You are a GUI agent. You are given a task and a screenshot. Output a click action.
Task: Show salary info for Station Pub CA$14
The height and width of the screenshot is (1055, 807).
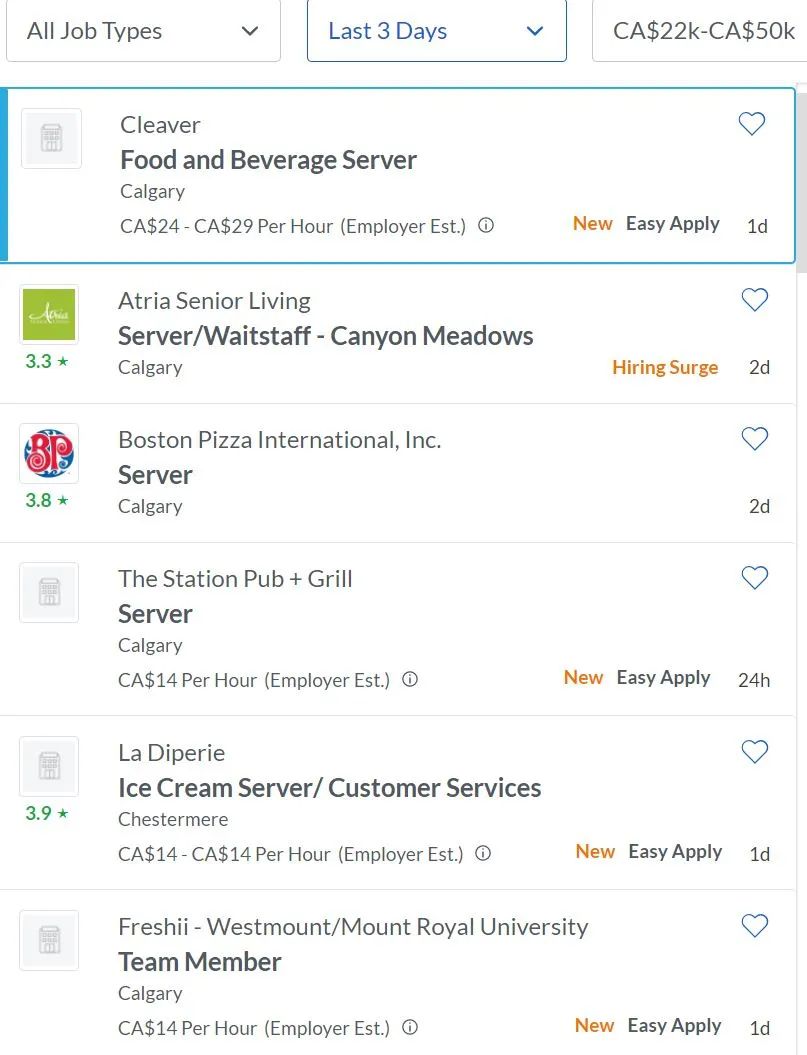[410, 680]
